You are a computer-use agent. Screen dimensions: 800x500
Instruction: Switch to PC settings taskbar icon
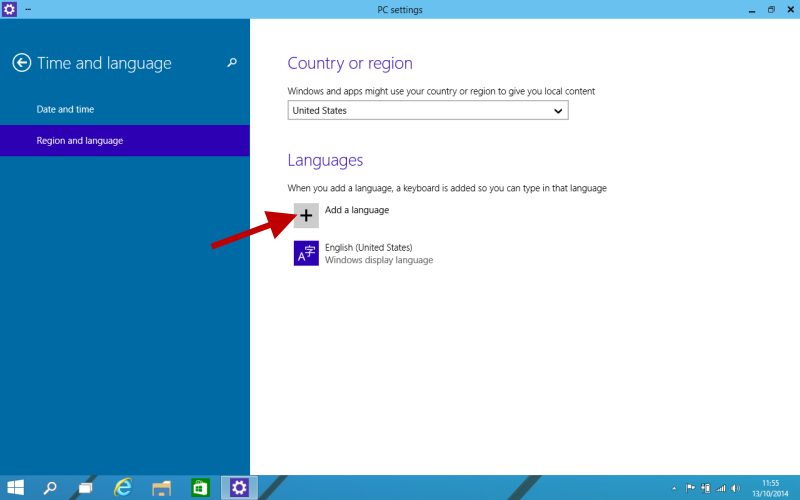coord(239,488)
